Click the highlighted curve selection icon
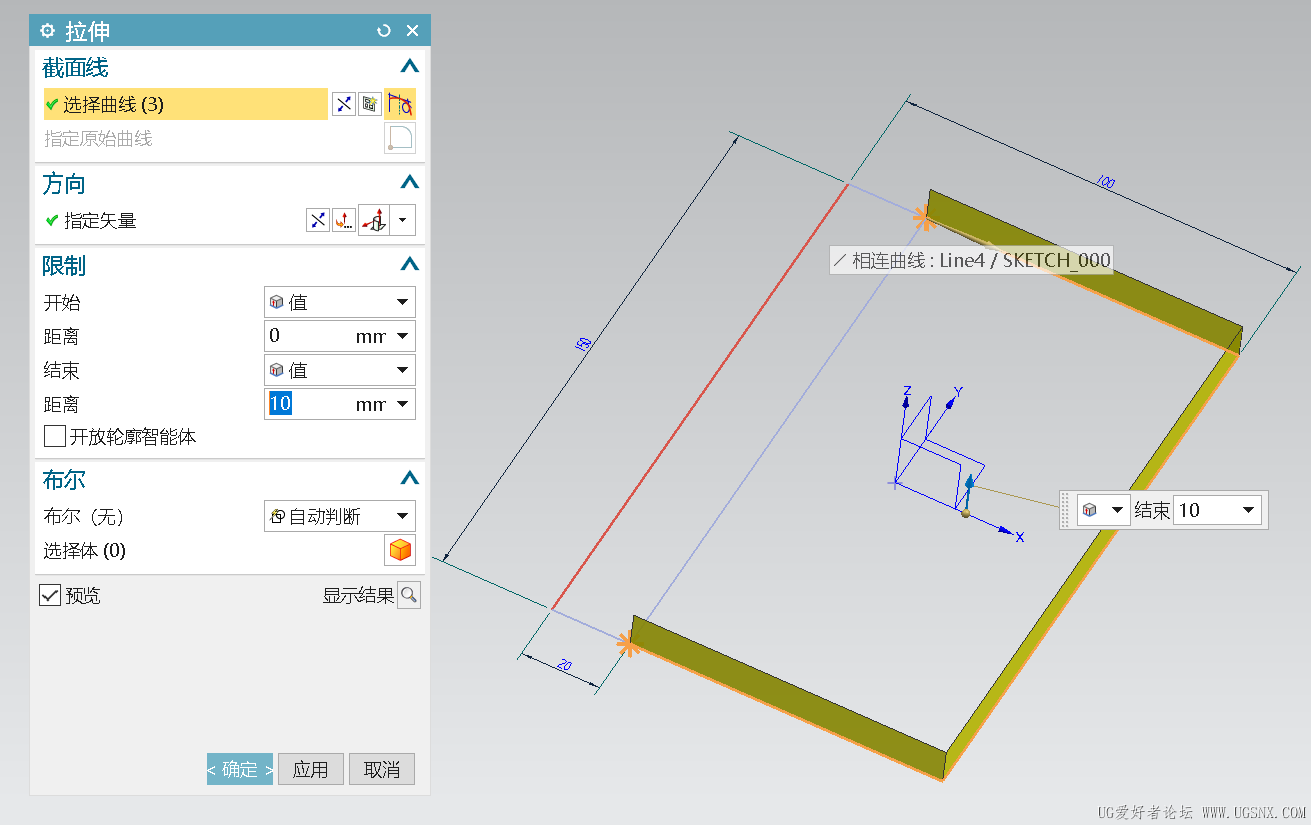The image size is (1311, 825). coord(400,104)
